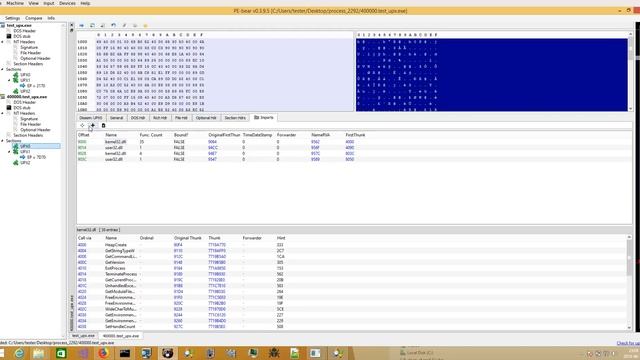Viewport: 640px width, 360px height.
Task: Click the plus icon in the Imports toolbar
Action: 93,125
